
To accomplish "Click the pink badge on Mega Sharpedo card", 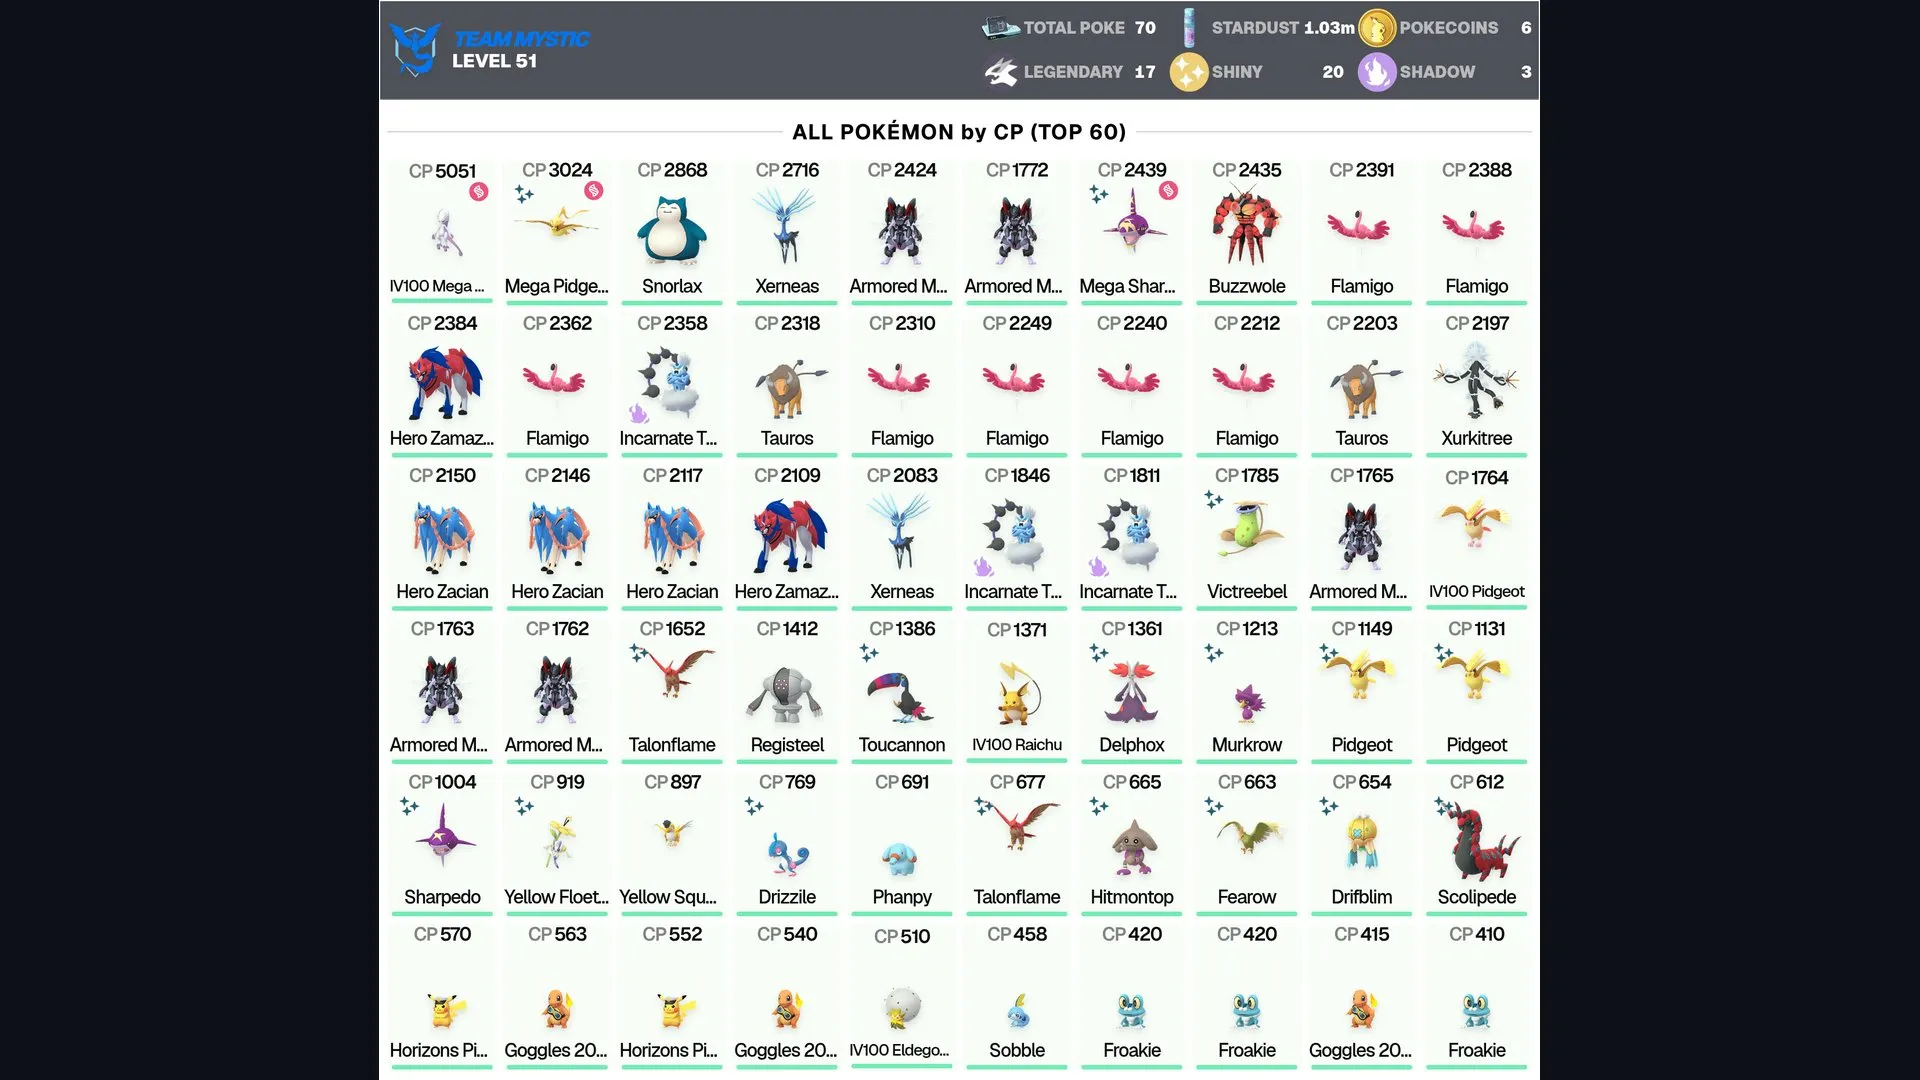I will click(1168, 190).
